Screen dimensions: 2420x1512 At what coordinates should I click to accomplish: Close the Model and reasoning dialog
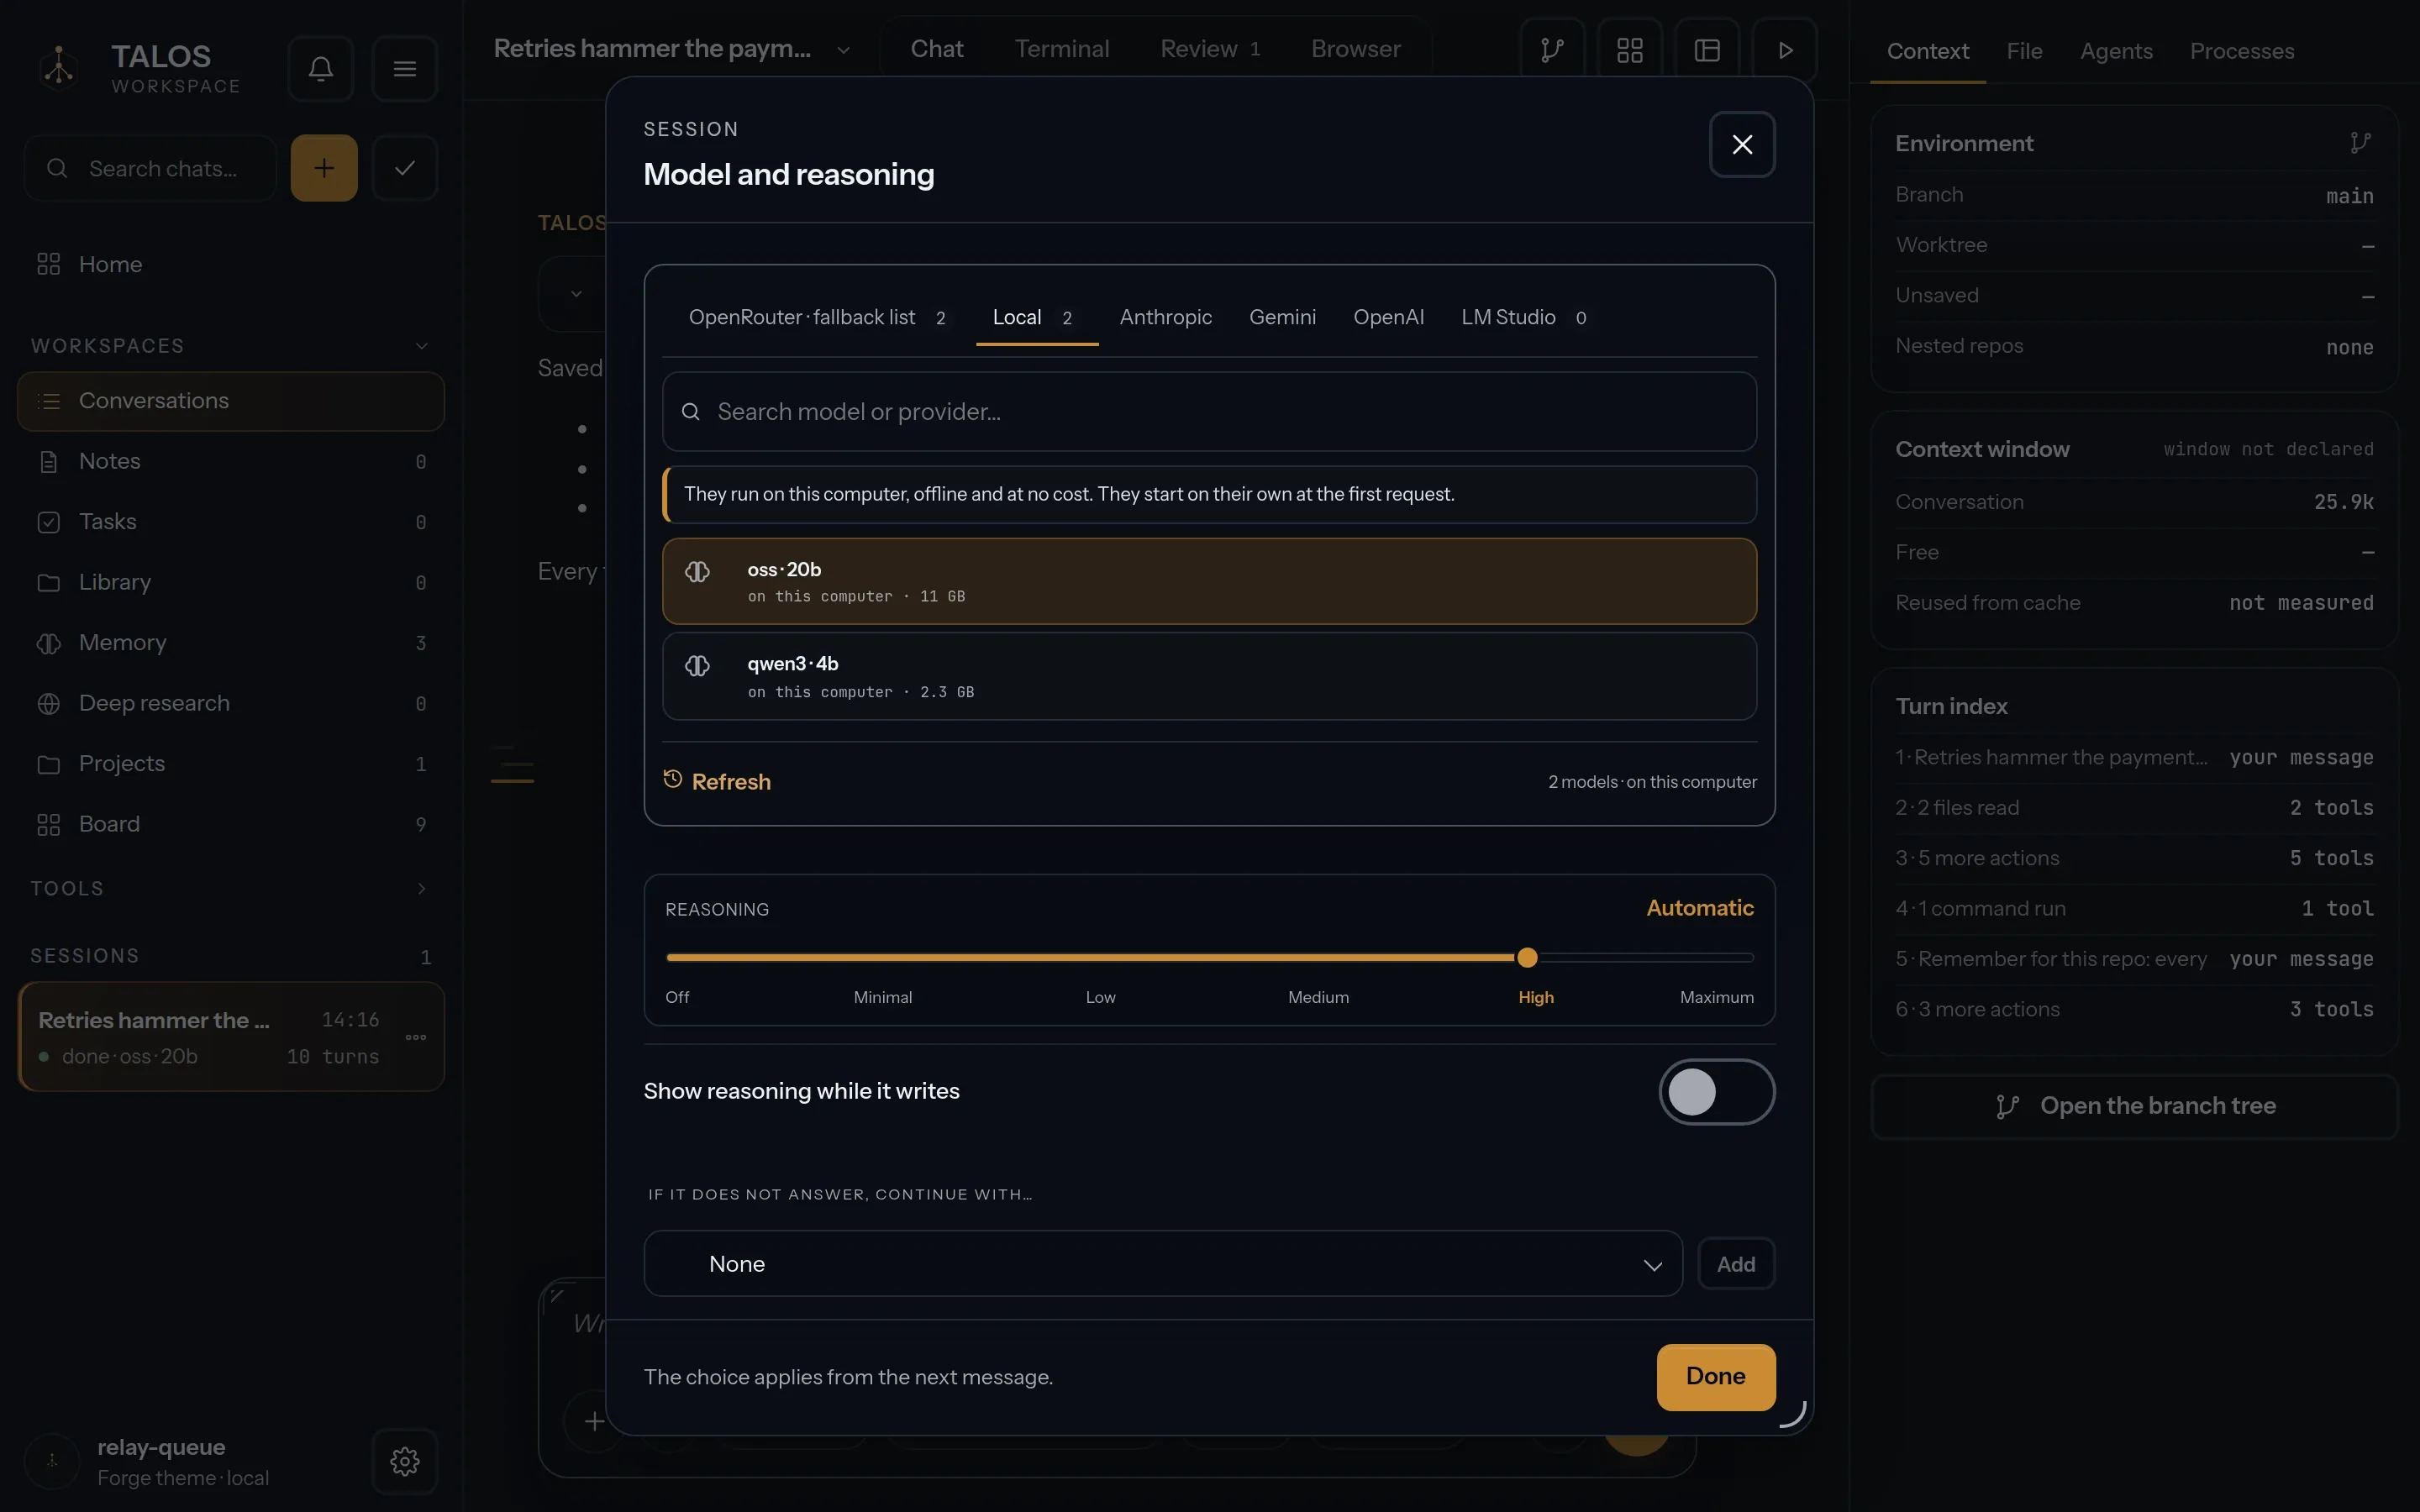pos(1742,144)
